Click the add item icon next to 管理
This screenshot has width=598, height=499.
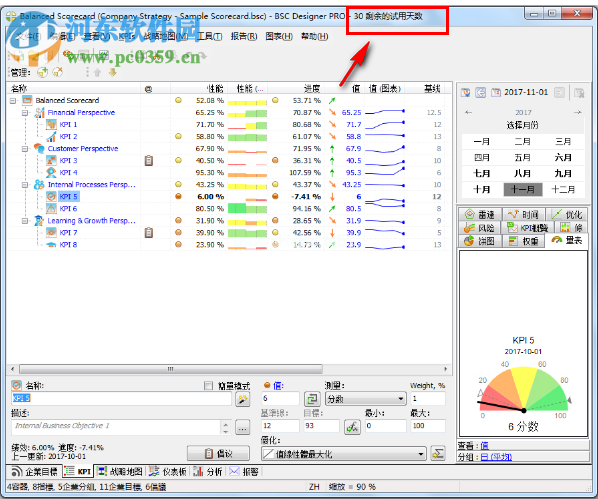pyautogui.click(x=42, y=72)
